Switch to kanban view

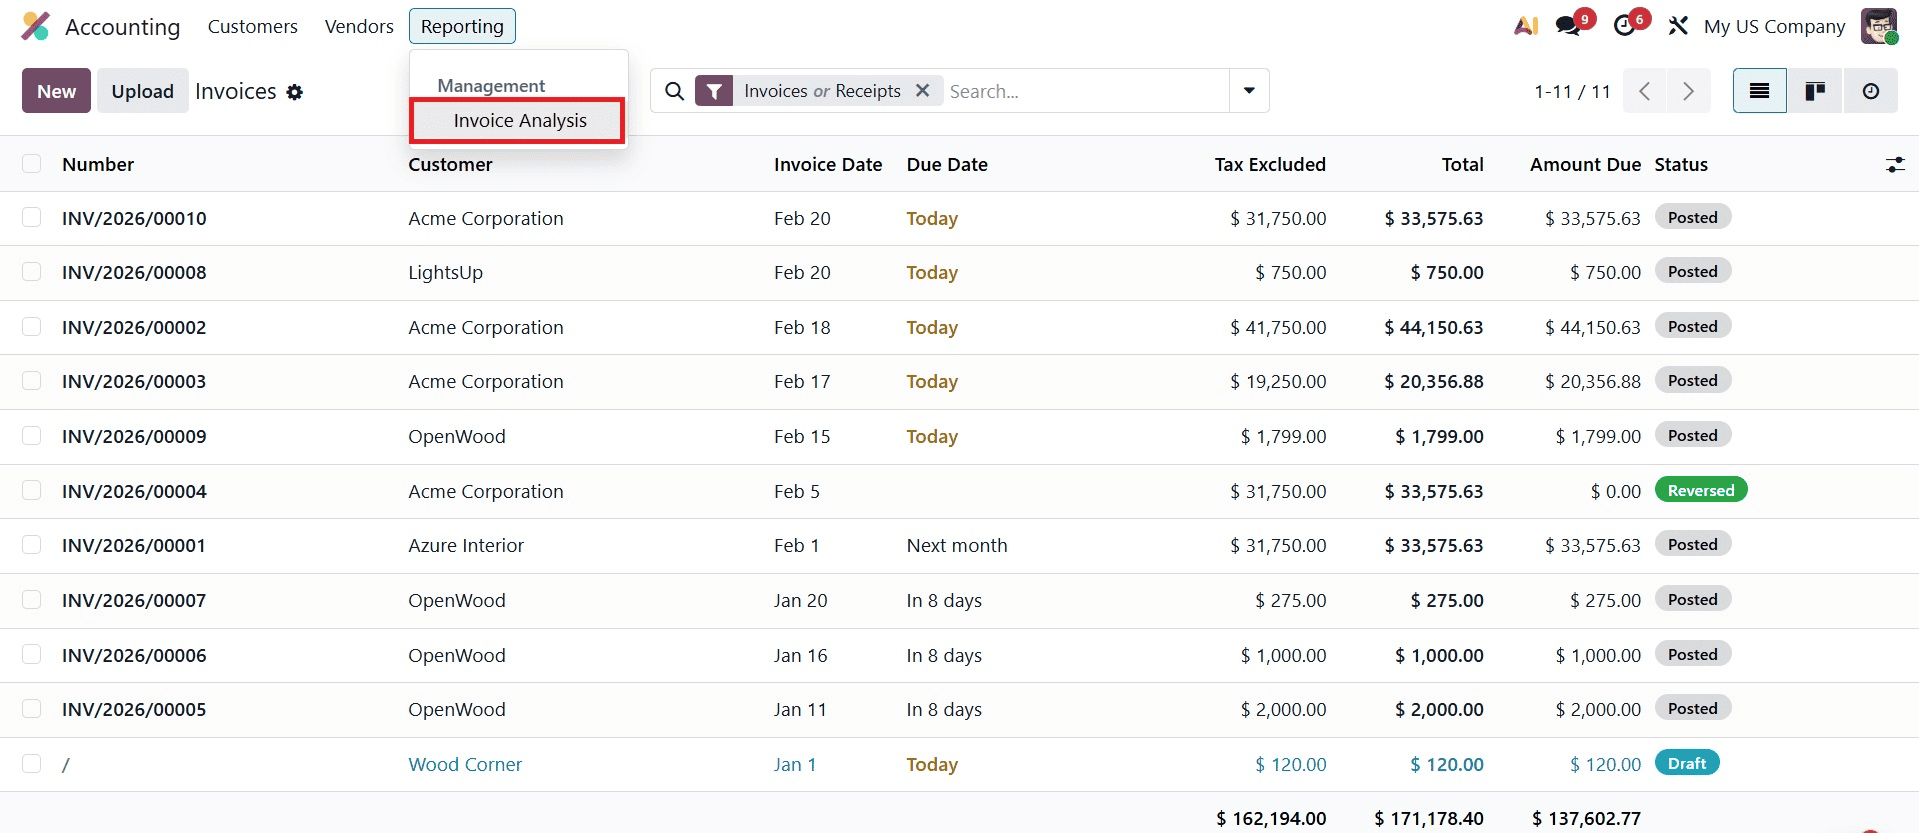1815,91
